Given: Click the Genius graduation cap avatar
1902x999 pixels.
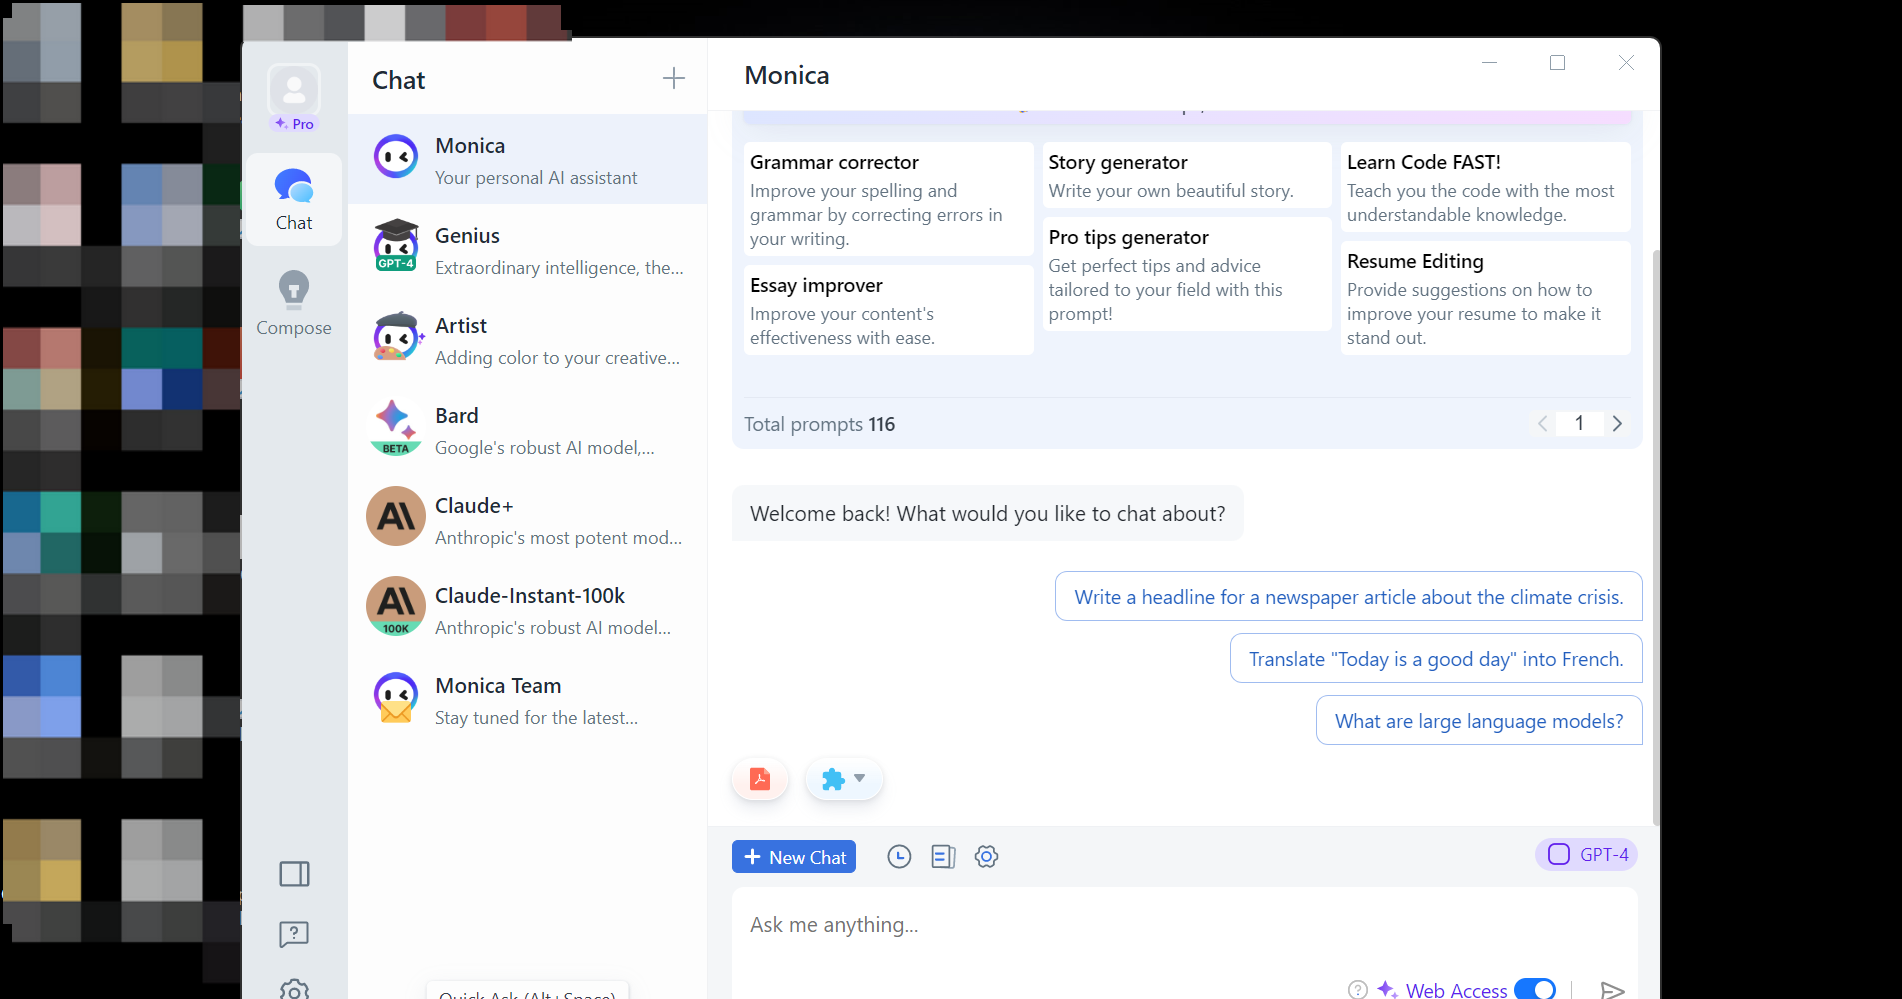Looking at the screenshot, I should click(396, 246).
